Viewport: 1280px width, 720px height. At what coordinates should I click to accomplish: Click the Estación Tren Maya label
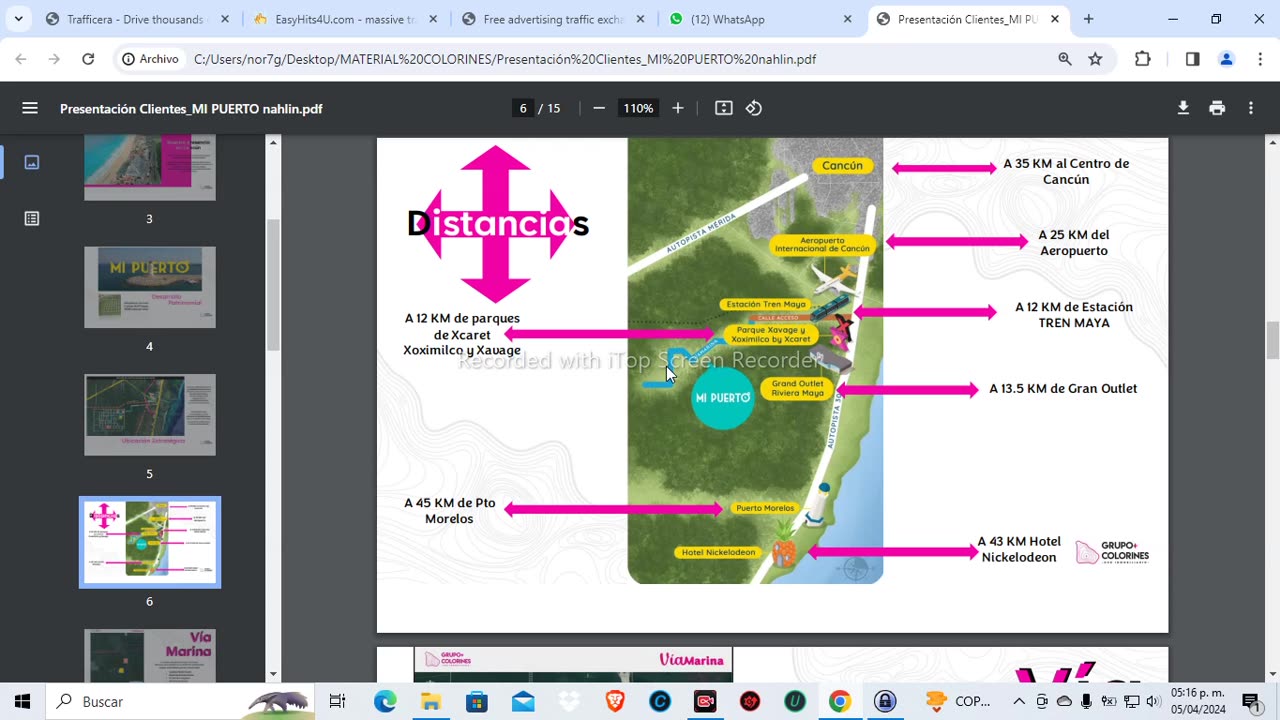pos(766,304)
